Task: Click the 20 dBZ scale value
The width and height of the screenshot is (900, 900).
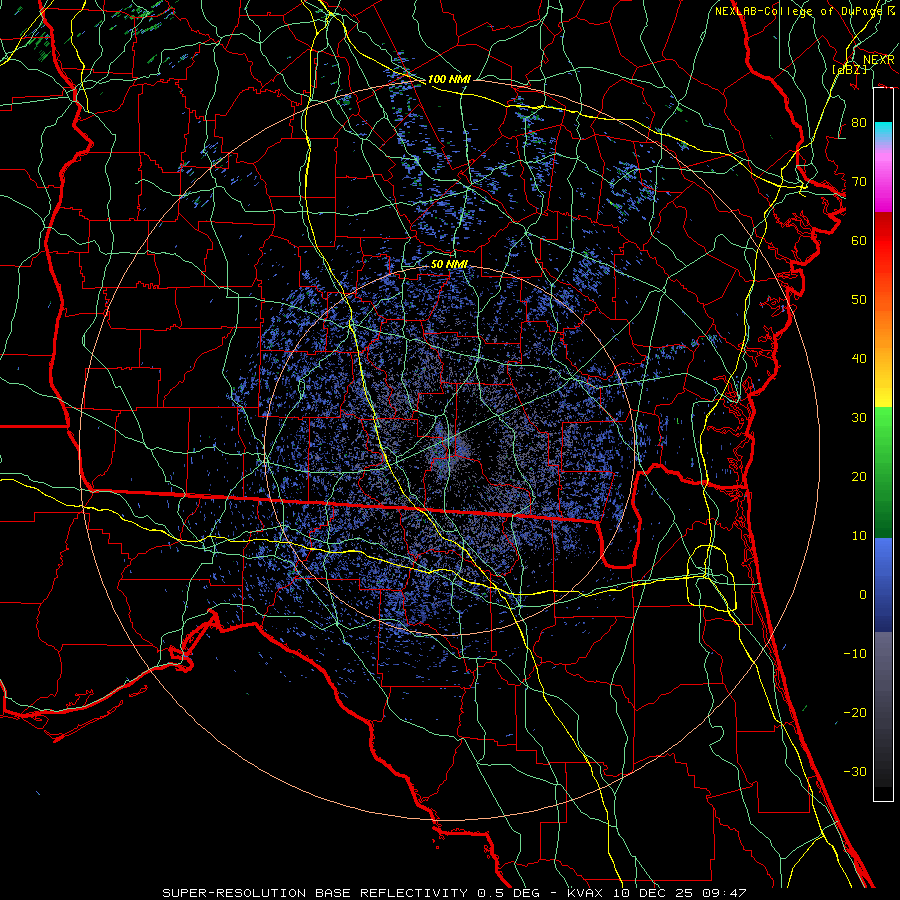Action: (859, 477)
